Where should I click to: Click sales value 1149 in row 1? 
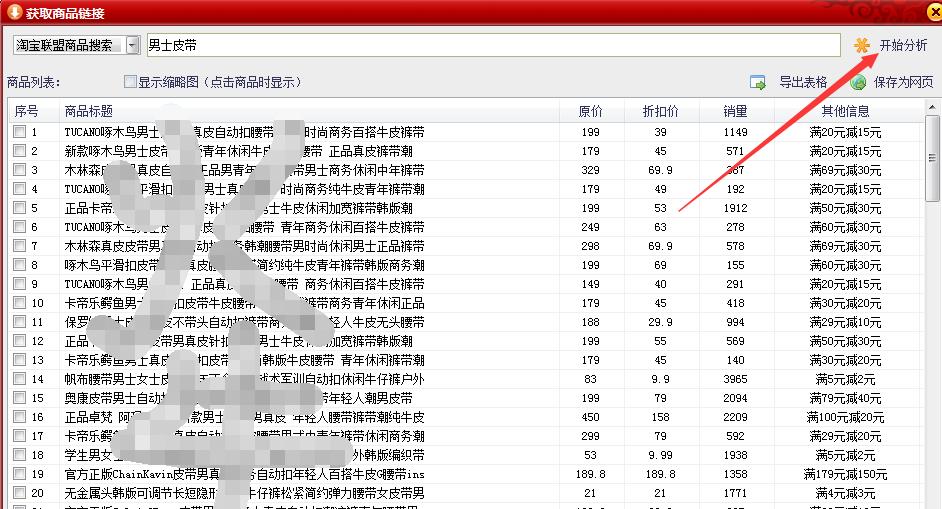click(x=735, y=132)
